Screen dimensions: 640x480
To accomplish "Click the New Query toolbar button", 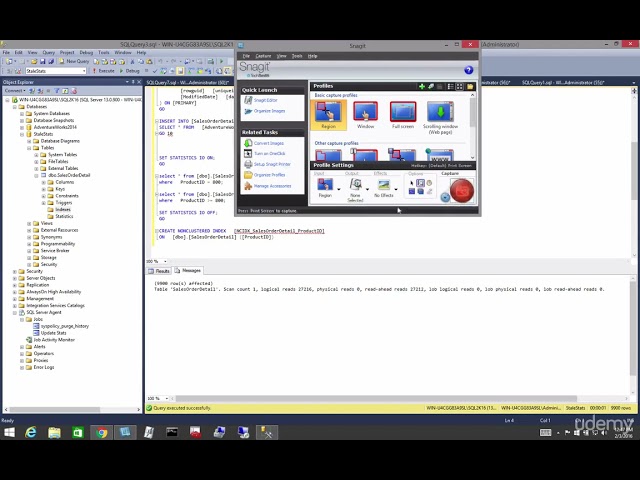I will click(x=74, y=61).
